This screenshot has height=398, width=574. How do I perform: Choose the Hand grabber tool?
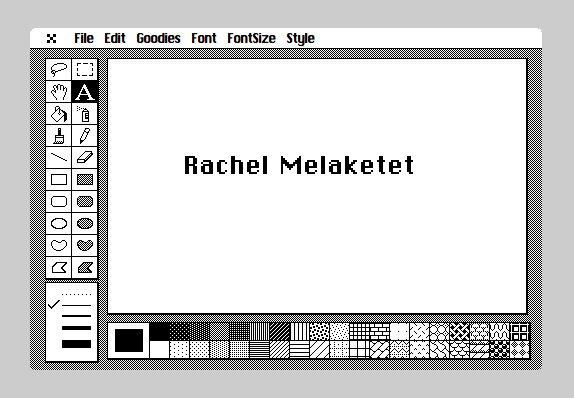click(59, 92)
